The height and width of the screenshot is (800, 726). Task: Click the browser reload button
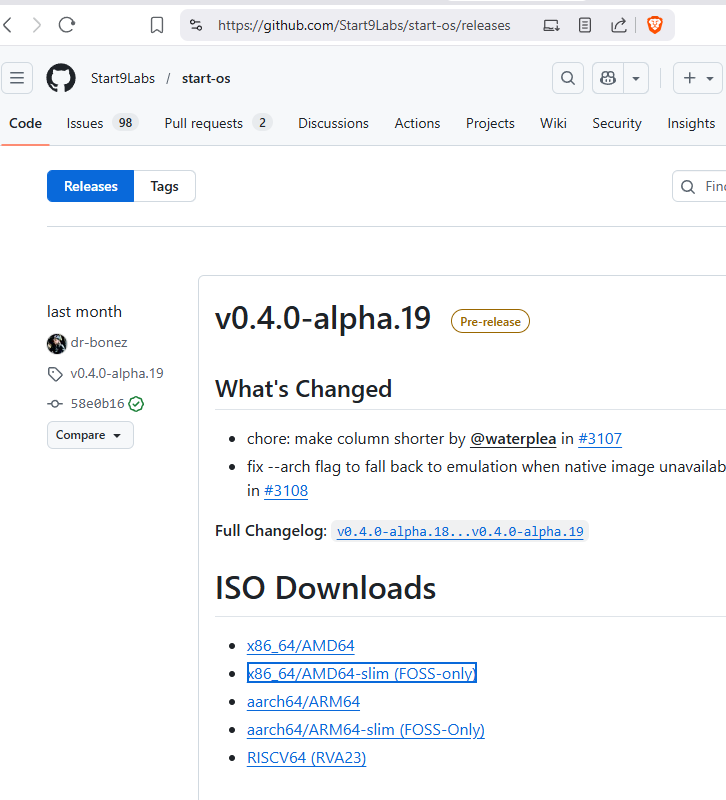[67, 25]
